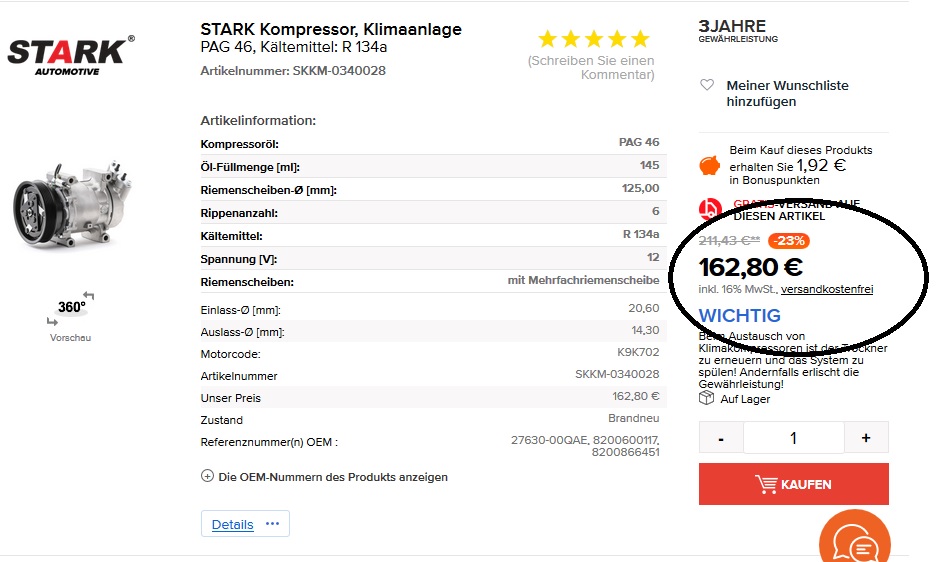This screenshot has width=946, height=562.
Task: Click the STARK Automotive brand logo
Action: pos(70,55)
